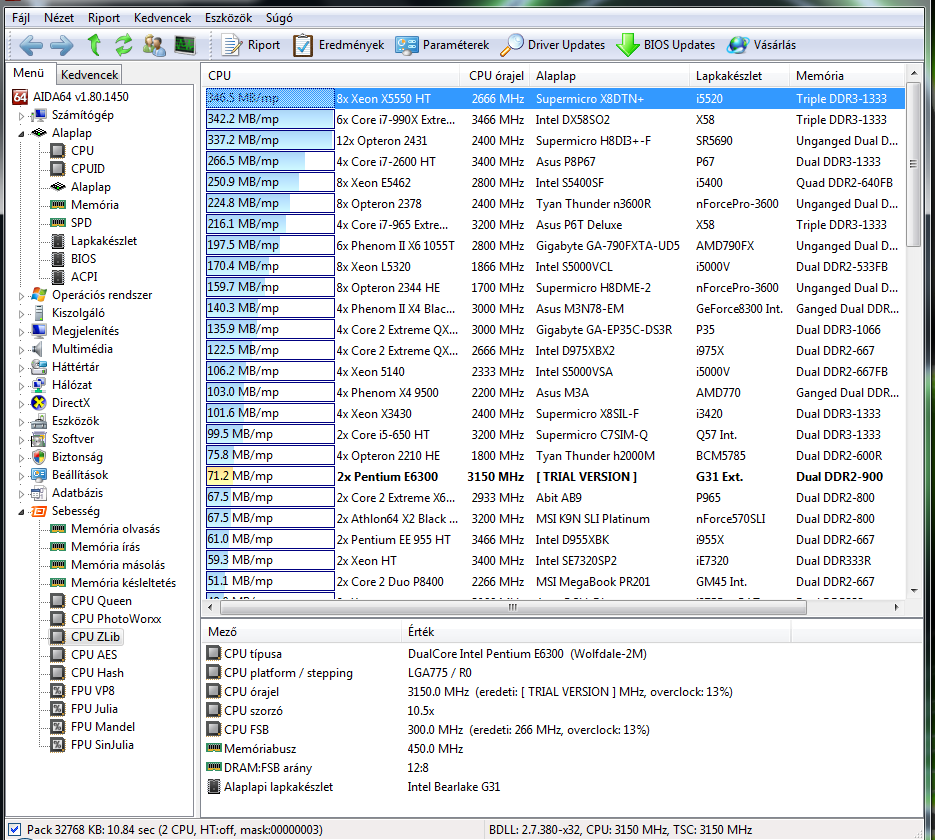Switch to the Kedvencek tab
Image resolution: width=935 pixels, height=840 pixels.
click(89, 75)
